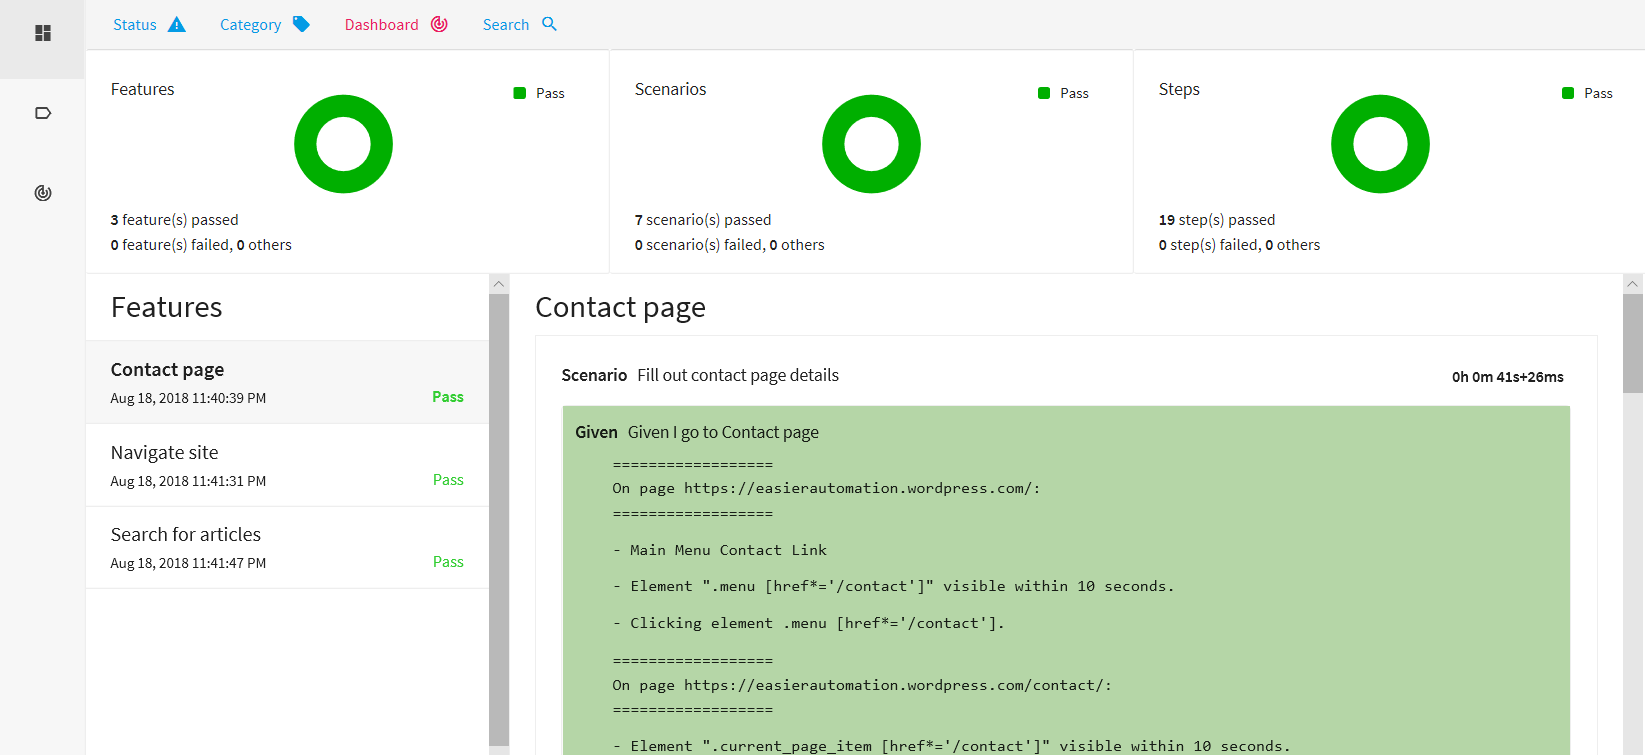Toggle the Pass legend in Scenarios chart
Image resolution: width=1645 pixels, height=755 pixels.
[1063, 93]
